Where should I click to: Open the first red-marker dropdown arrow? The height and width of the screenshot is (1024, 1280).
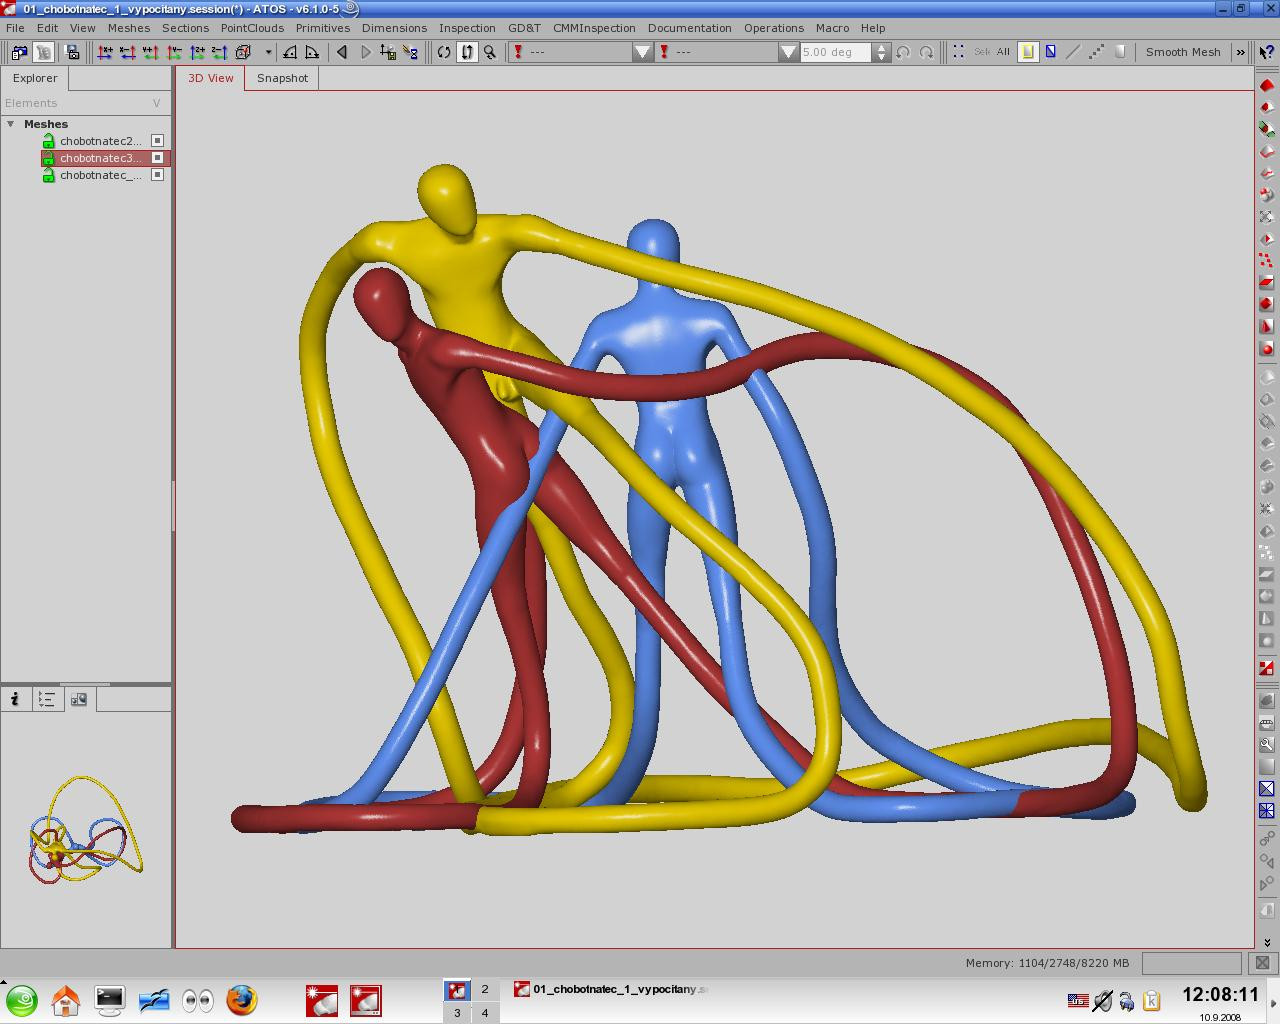click(x=642, y=52)
